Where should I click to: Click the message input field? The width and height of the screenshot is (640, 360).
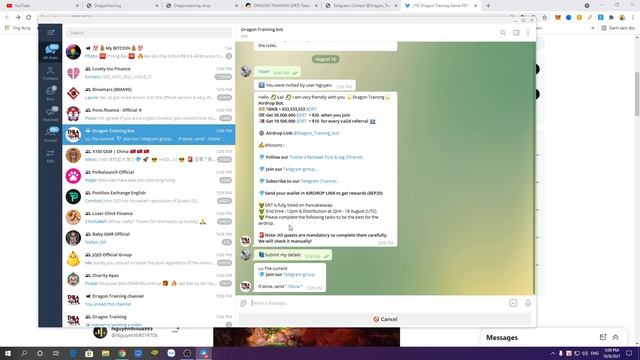click(x=378, y=303)
